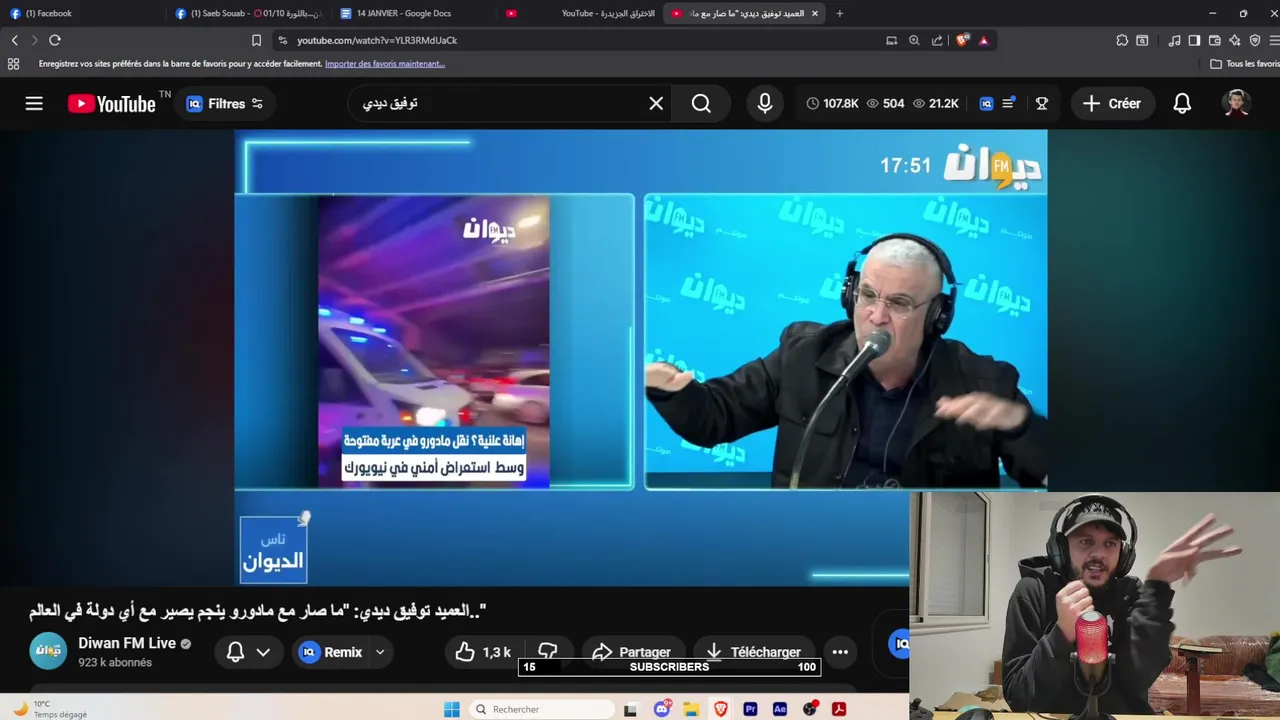
Task: Click the youtube.com address bar URL
Action: click(377, 40)
